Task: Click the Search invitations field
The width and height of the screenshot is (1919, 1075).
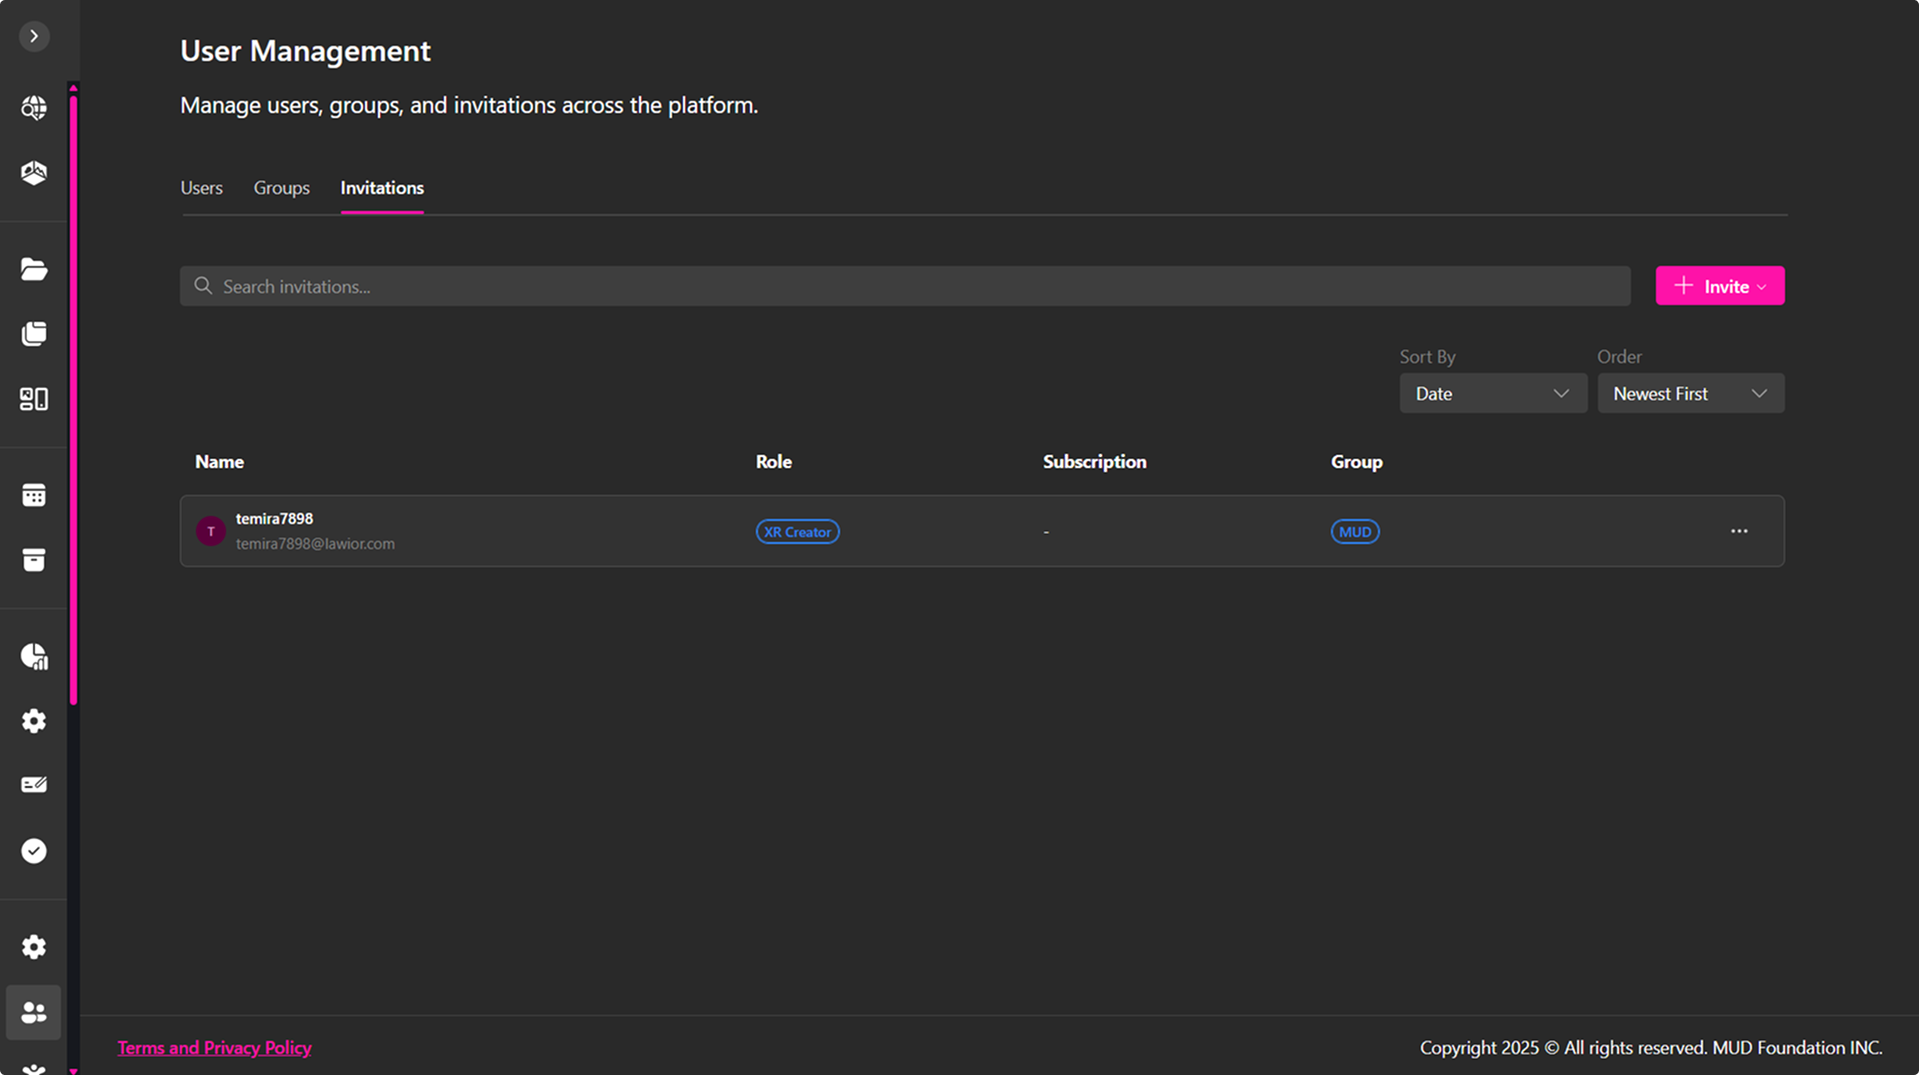Action: (905, 286)
